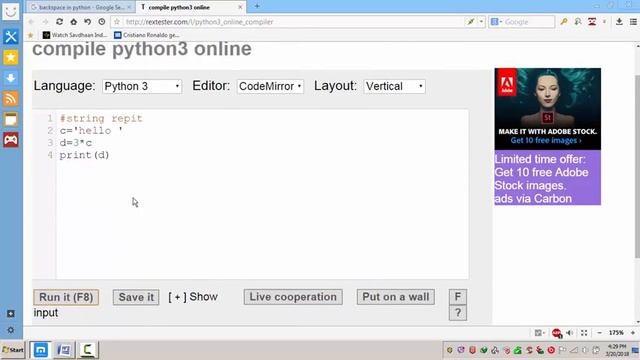Viewport: 640px width, 360px height.
Task: Click the Limited time offer Adobe Stock ad text
Action: 547,178
